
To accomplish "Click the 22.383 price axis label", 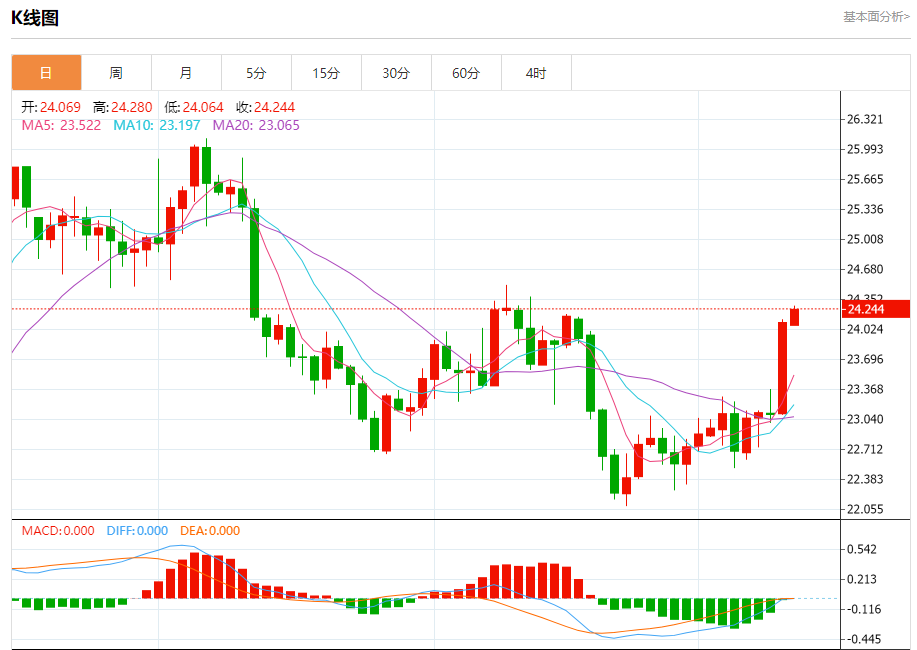I will pos(865,479).
